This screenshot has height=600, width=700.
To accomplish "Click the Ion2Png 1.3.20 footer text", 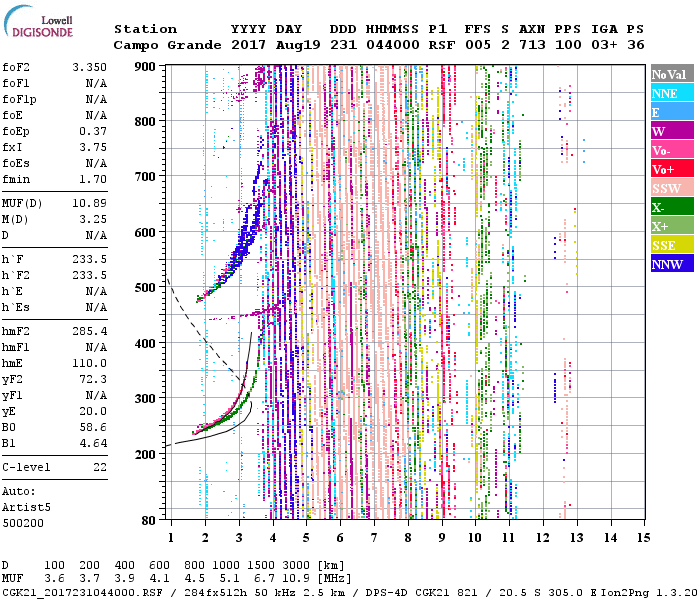I will pyautogui.click(x=649, y=592).
